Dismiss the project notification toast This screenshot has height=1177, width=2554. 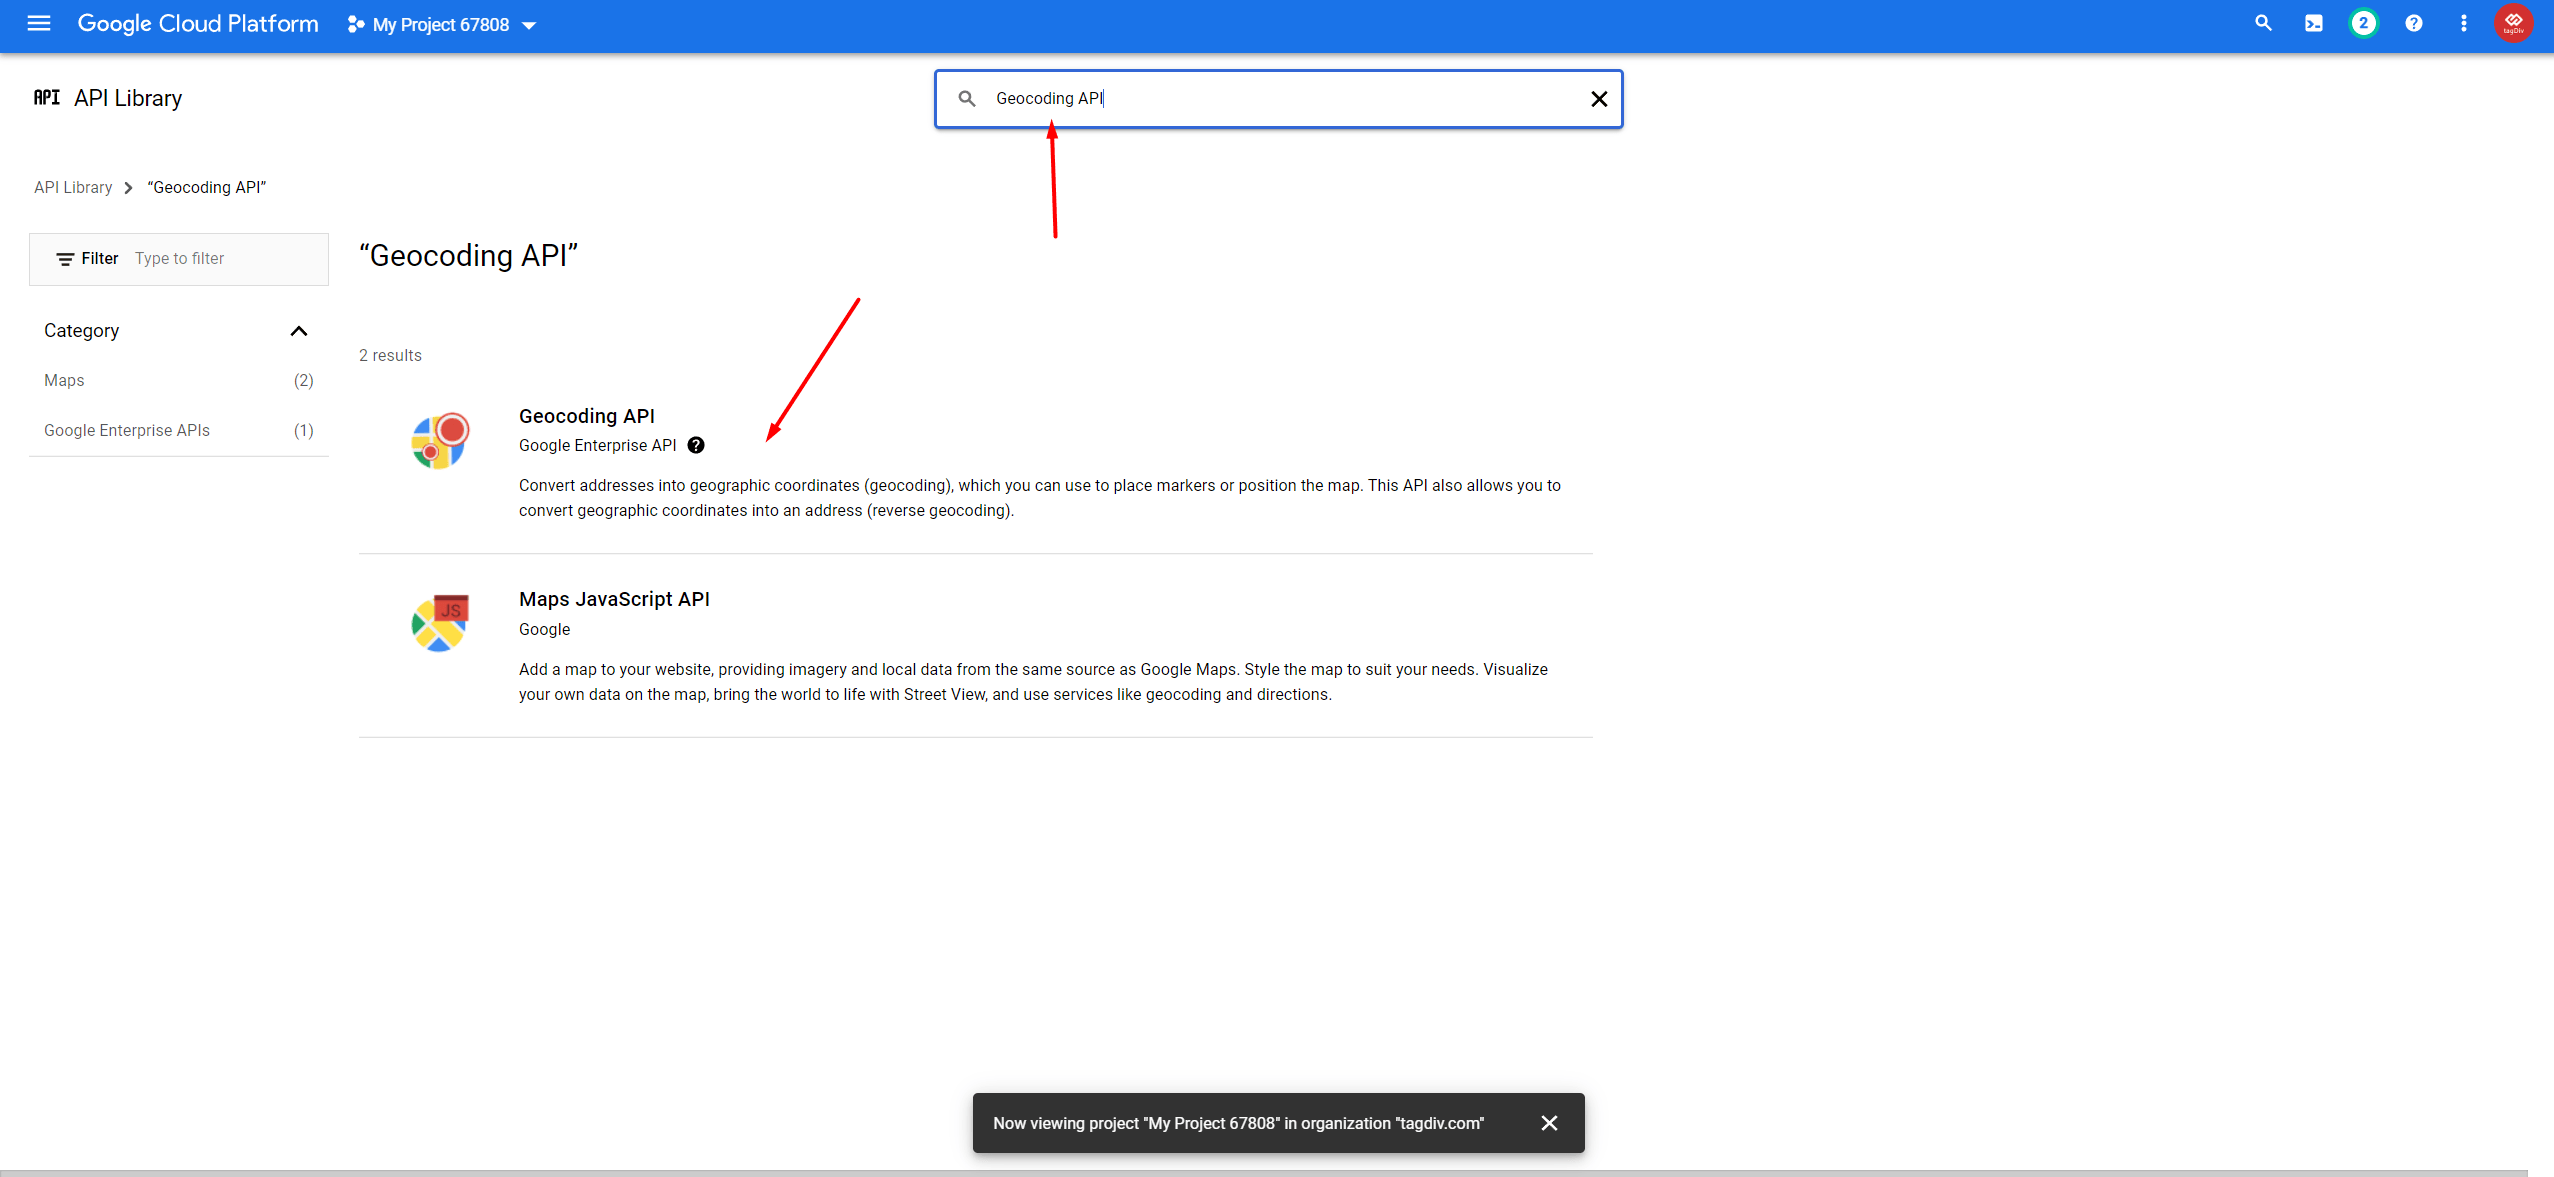(1549, 1123)
